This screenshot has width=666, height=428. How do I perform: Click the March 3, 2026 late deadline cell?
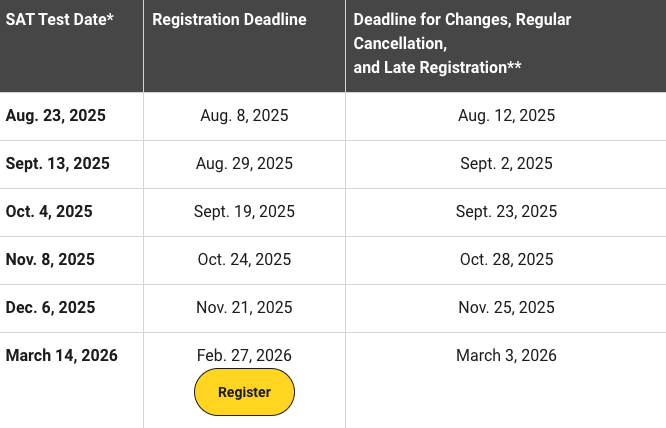click(x=506, y=356)
